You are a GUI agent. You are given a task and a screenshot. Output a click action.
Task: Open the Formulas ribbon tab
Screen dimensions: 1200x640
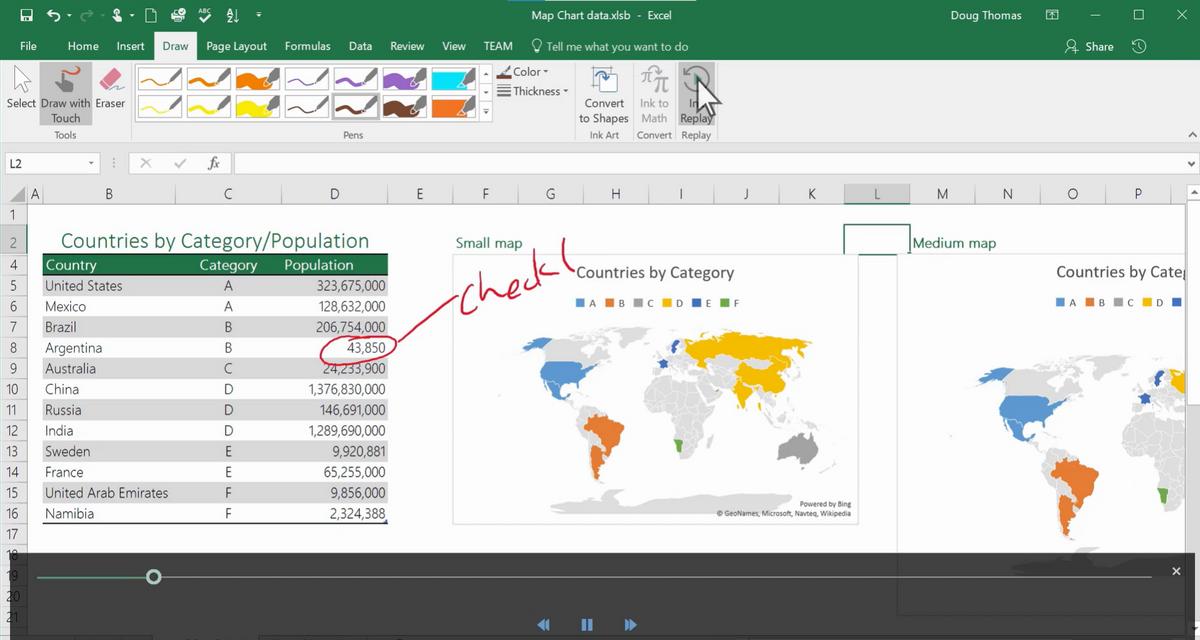tap(307, 46)
